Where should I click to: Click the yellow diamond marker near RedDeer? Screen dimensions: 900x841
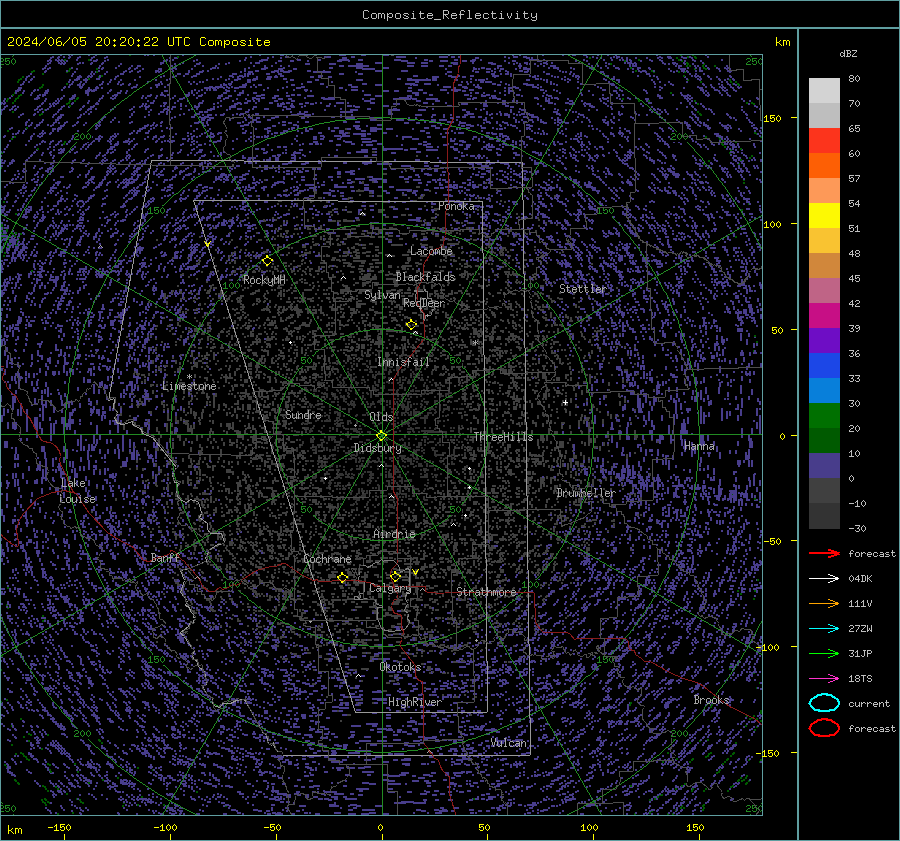[411, 325]
